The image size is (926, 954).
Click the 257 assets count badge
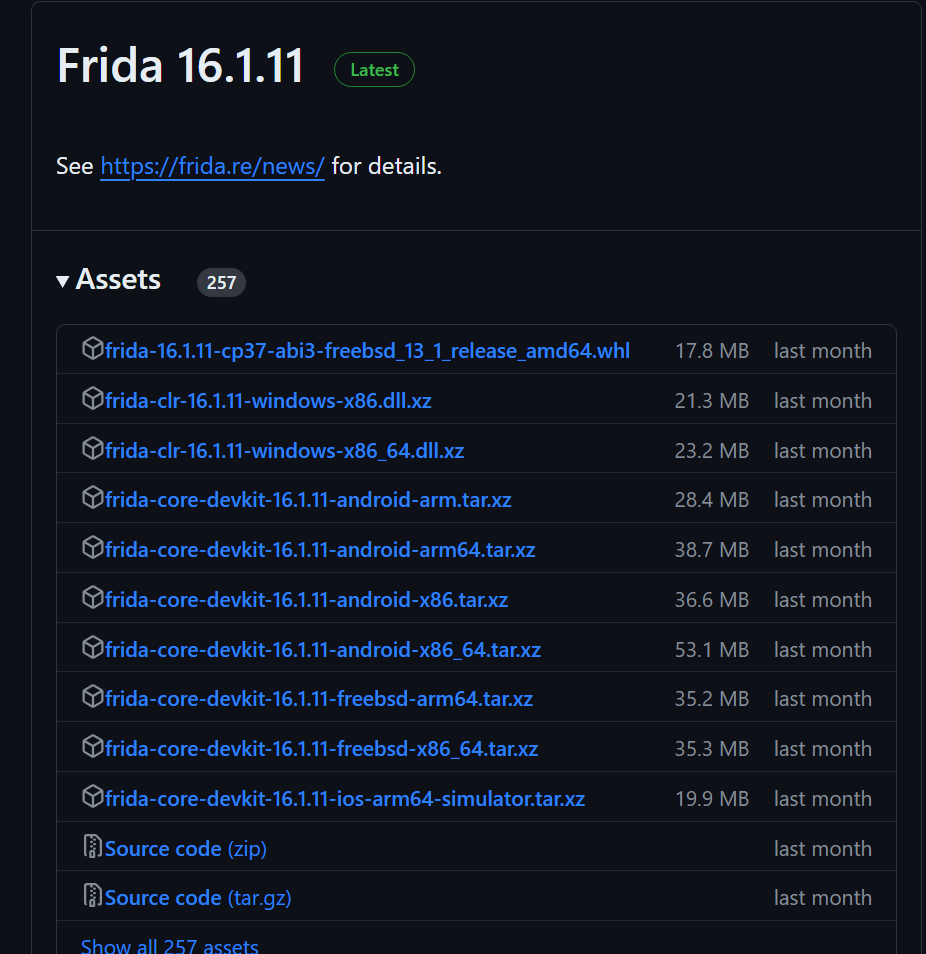221,282
